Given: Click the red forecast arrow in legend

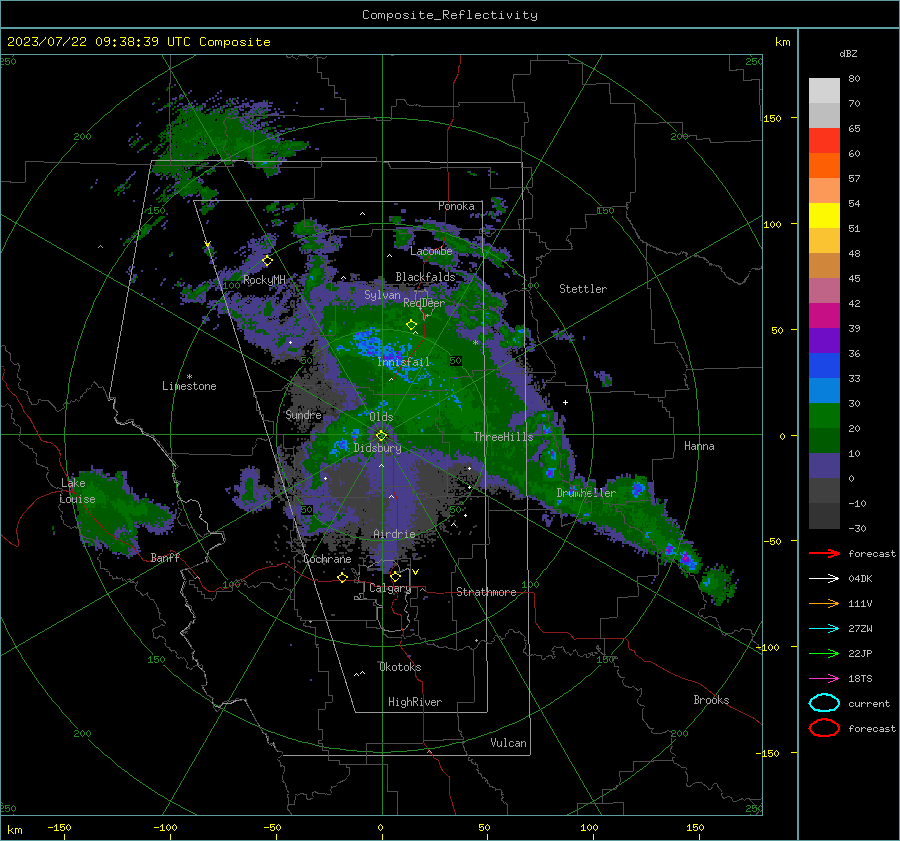Looking at the screenshot, I should (824, 553).
